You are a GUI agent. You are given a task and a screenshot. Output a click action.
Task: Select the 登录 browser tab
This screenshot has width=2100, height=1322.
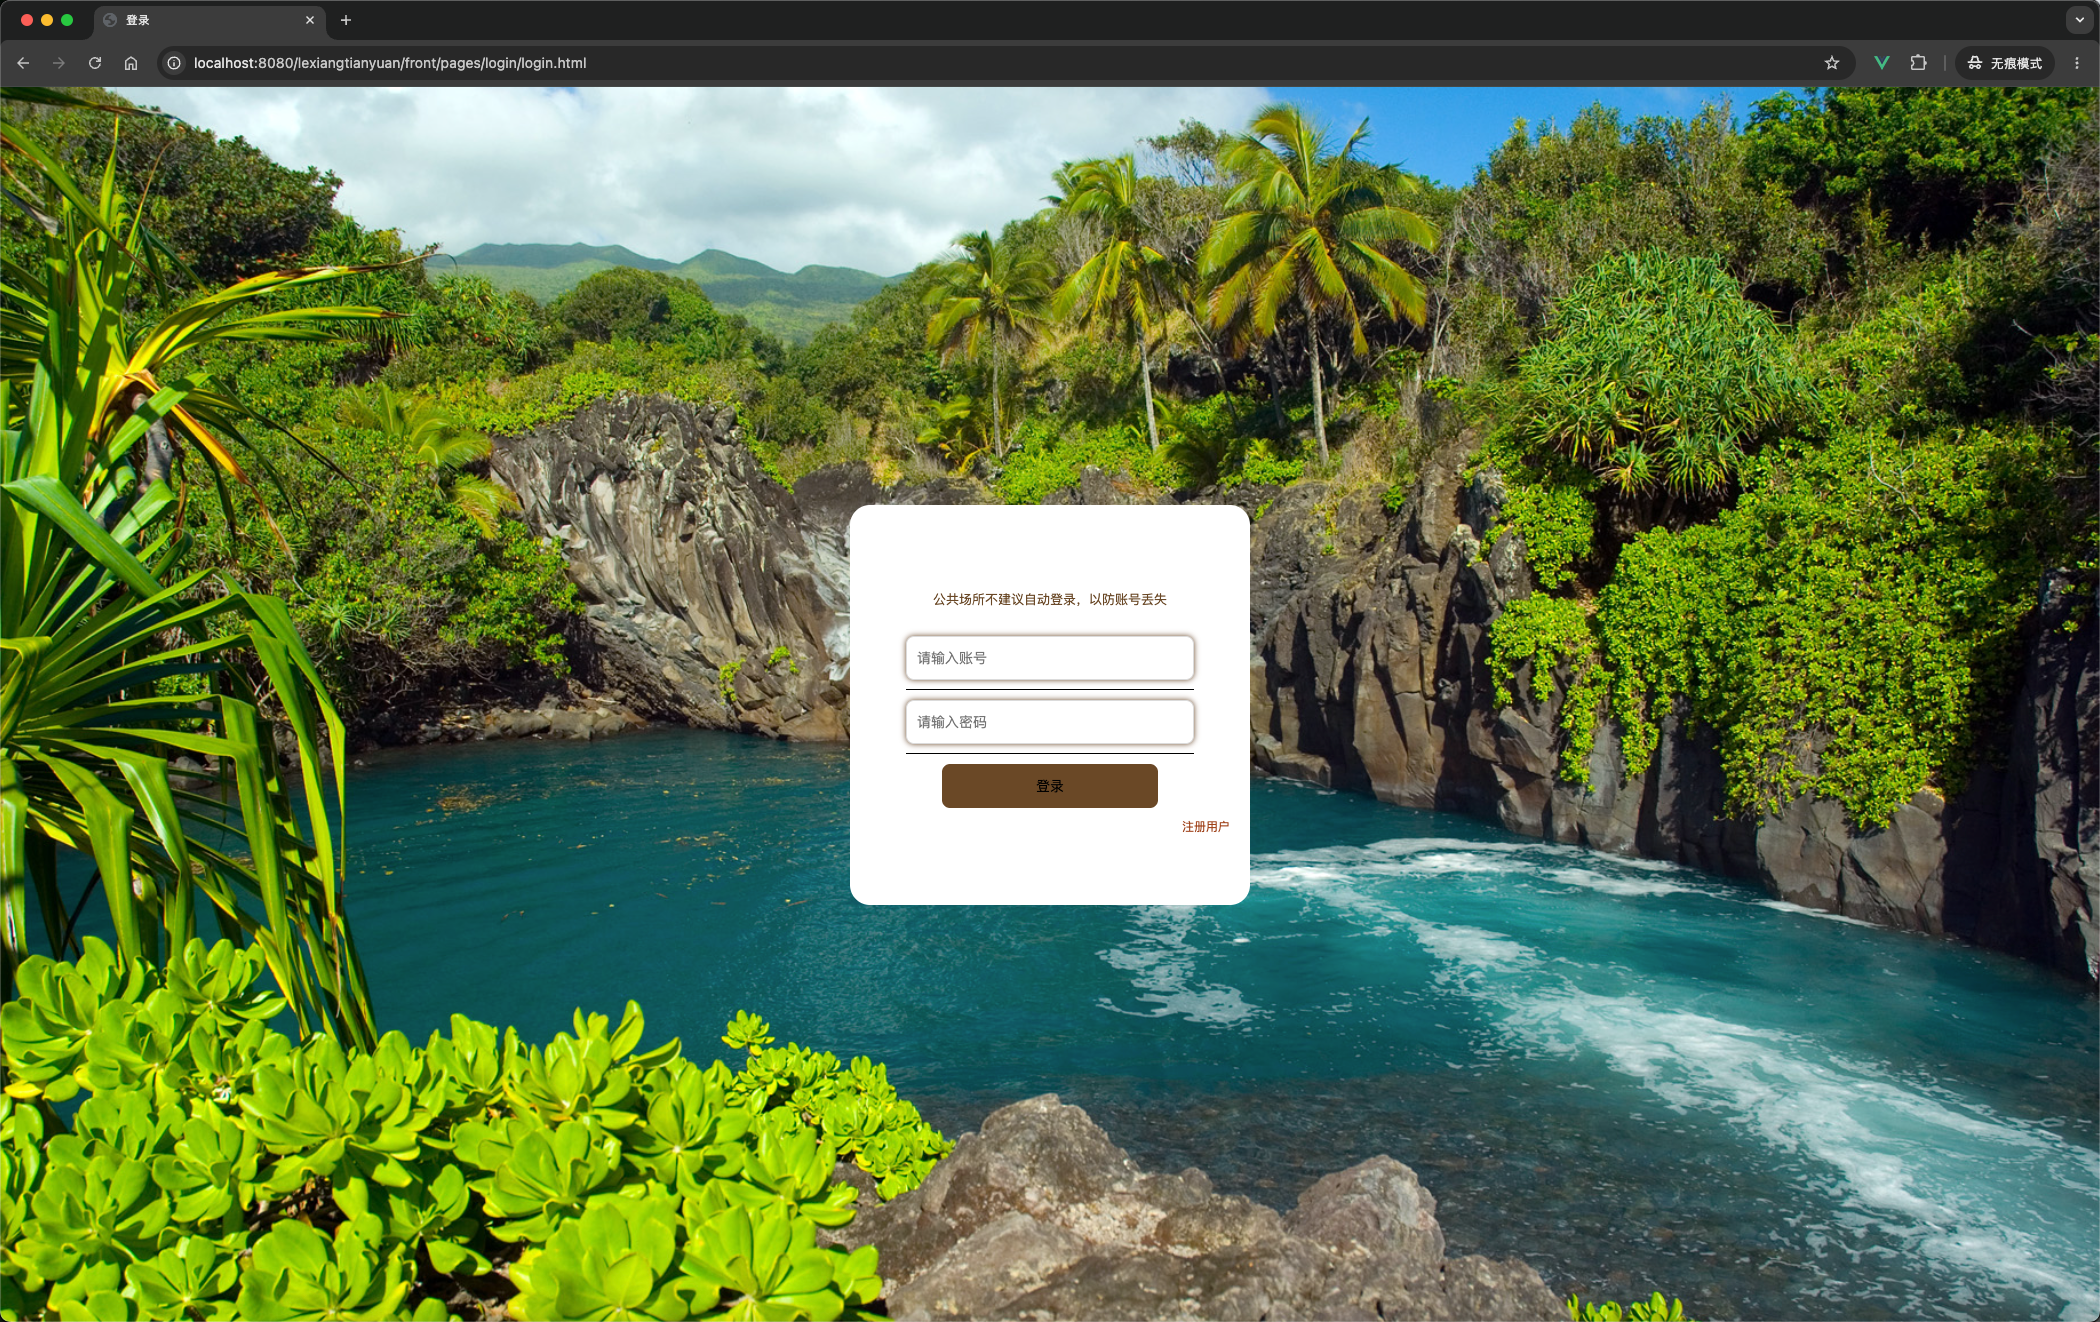point(209,20)
